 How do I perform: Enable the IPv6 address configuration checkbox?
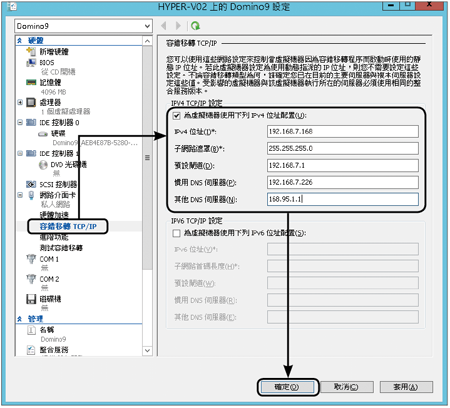point(177,233)
